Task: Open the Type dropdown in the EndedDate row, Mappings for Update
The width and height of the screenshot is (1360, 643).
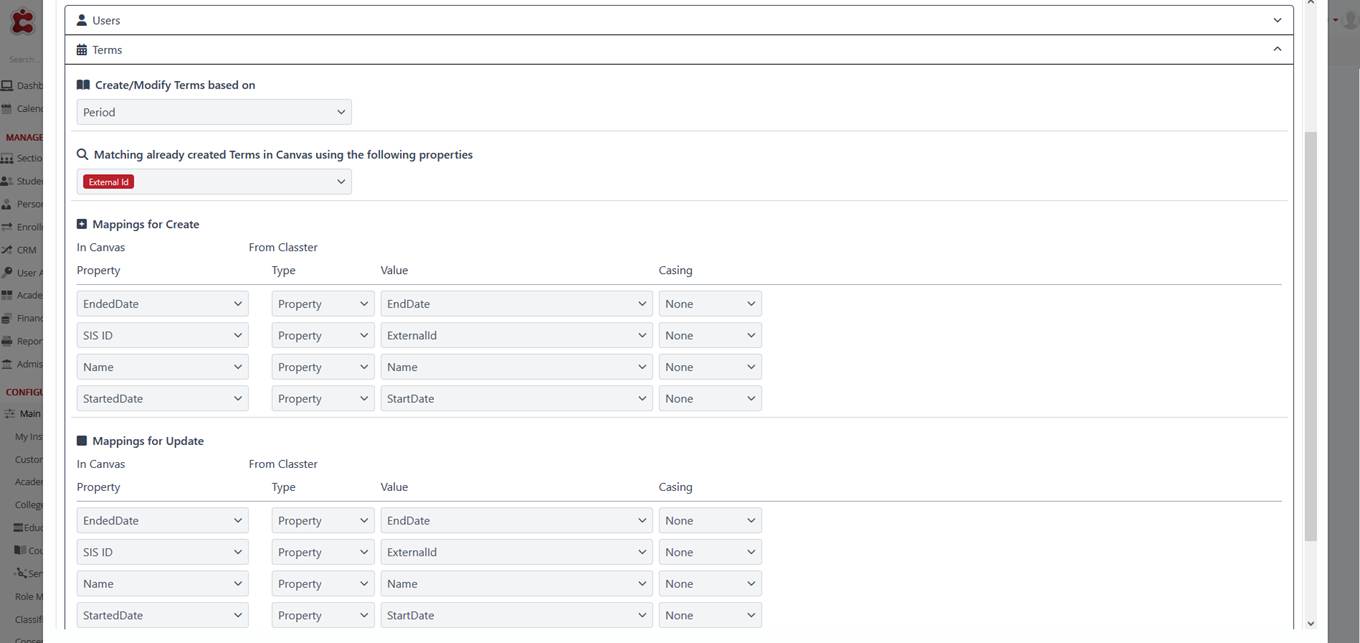Action: (323, 521)
